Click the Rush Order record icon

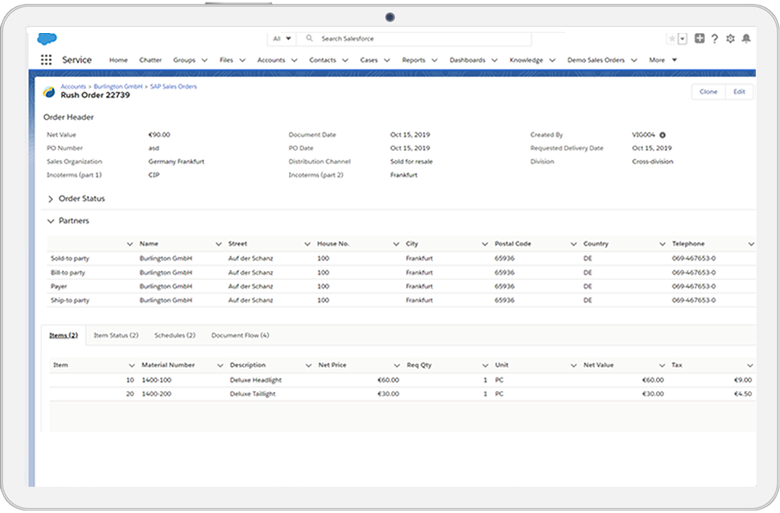click(x=49, y=92)
